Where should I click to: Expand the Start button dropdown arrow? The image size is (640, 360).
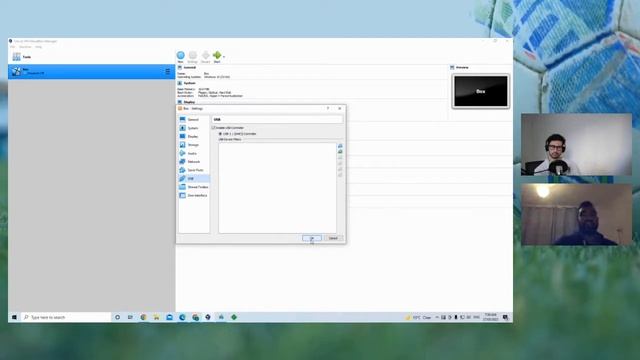[224, 57]
